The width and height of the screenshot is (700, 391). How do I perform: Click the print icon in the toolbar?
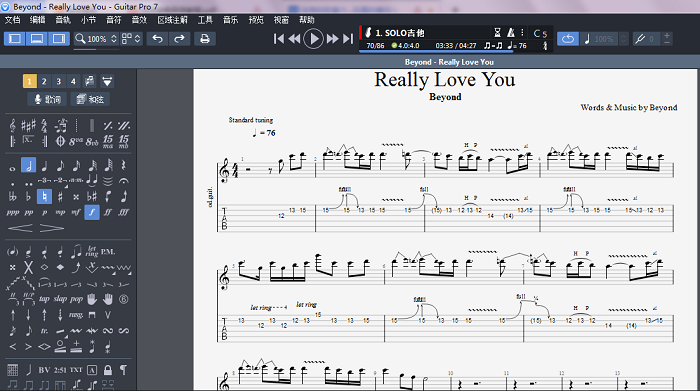(x=204, y=39)
